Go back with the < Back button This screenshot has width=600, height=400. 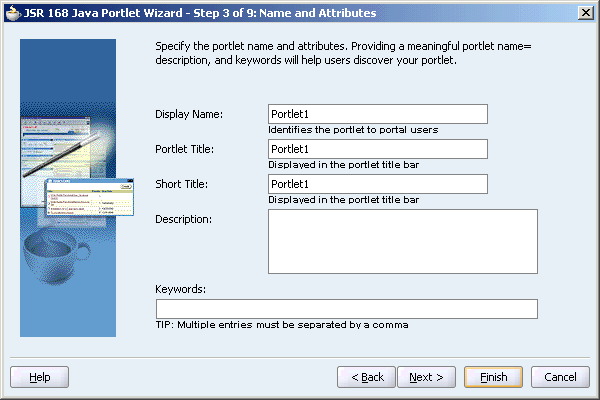366,377
